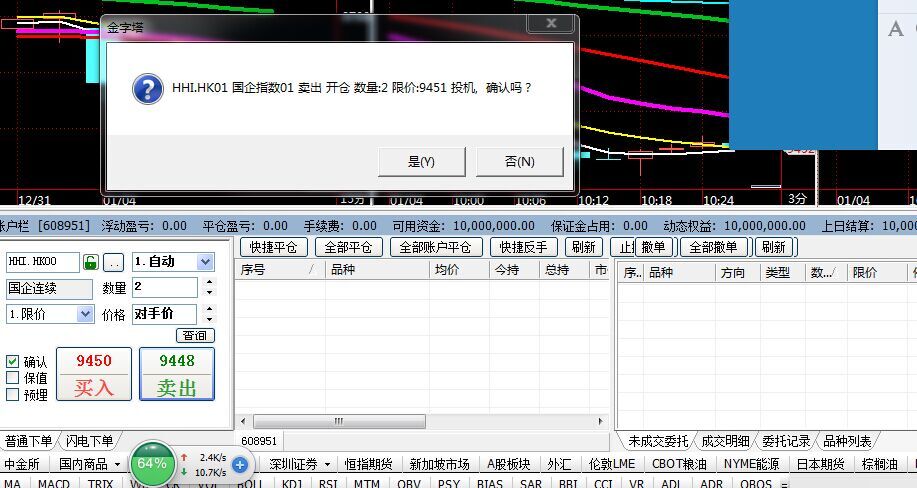Screen dimensions: 917x488
Task: Open the 成交明细 tab
Action: click(x=724, y=440)
